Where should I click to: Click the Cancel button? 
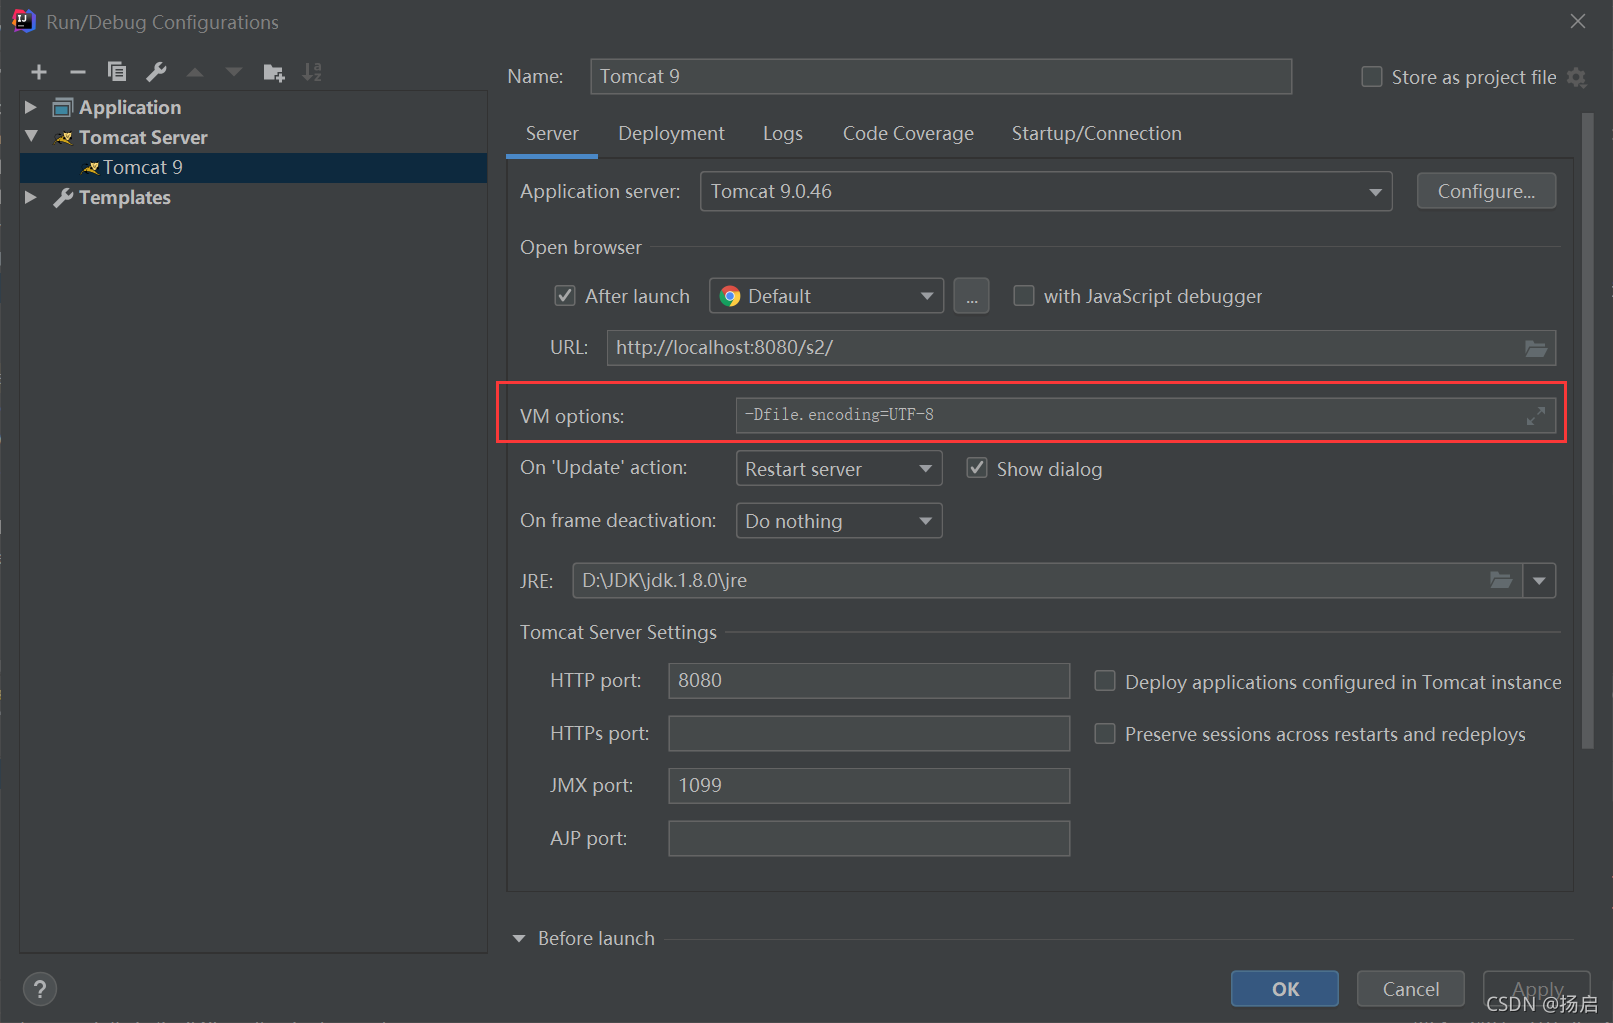(x=1411, y=989)
